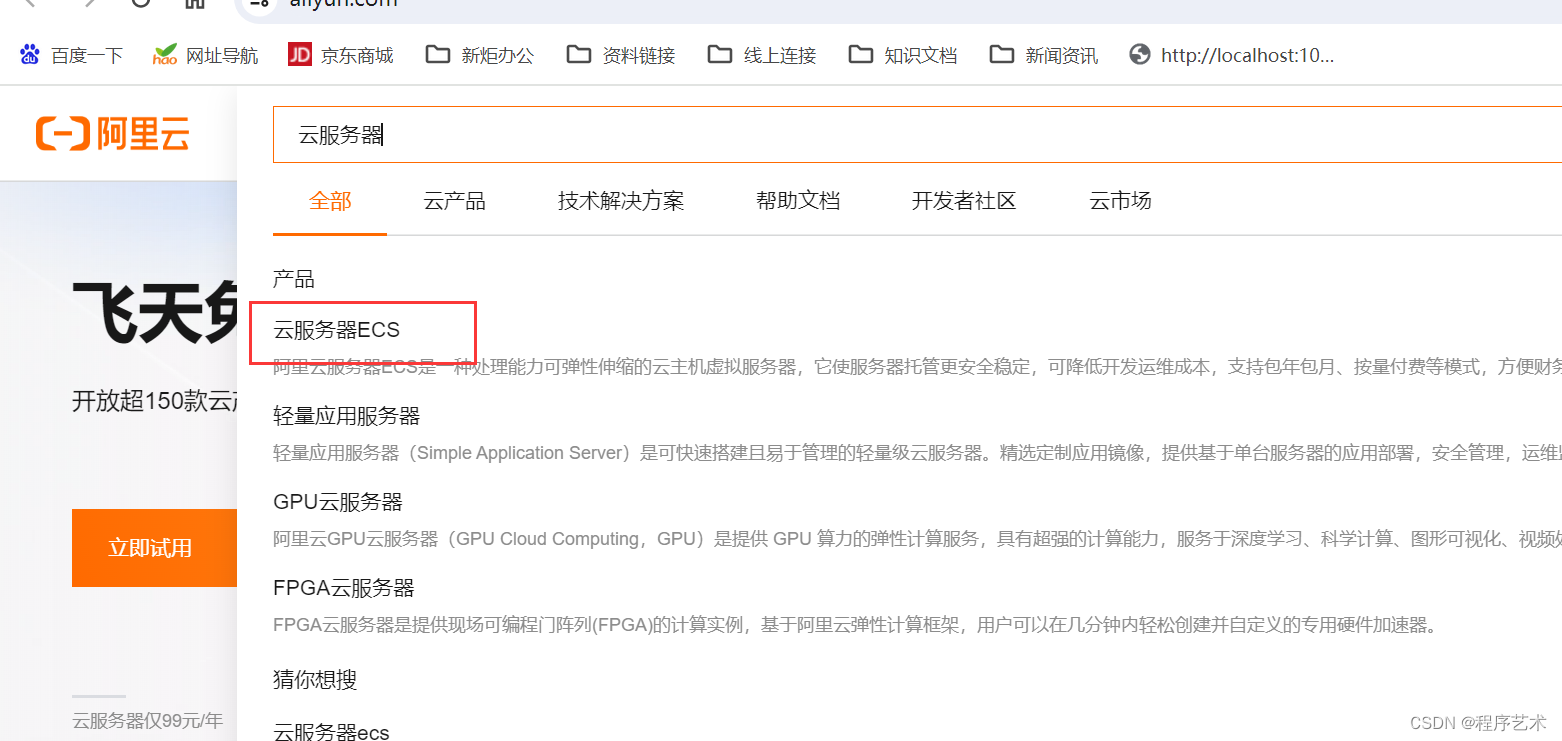Viewport: 1562px width, 741px height.
Task: Click the Baidu paw bookmark icon
Action: pos(30,54)
